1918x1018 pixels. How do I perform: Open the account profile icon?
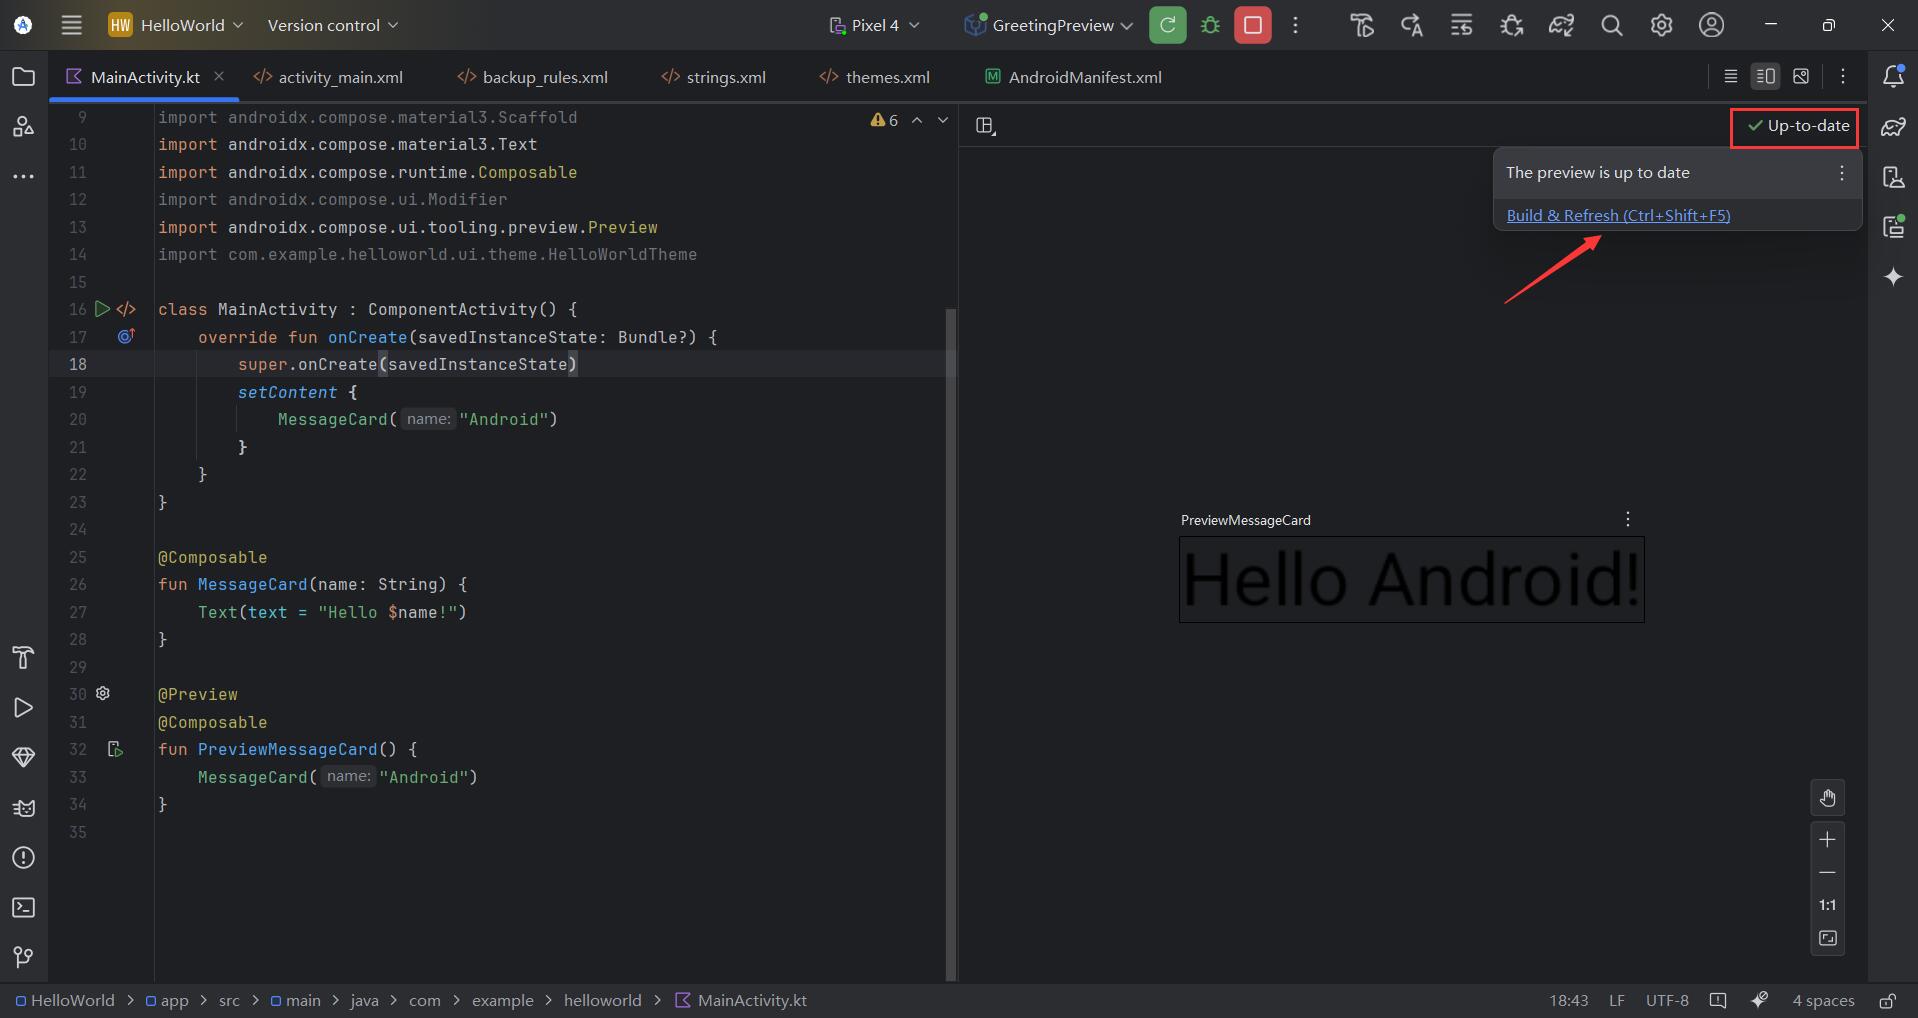coord(1711,25)
